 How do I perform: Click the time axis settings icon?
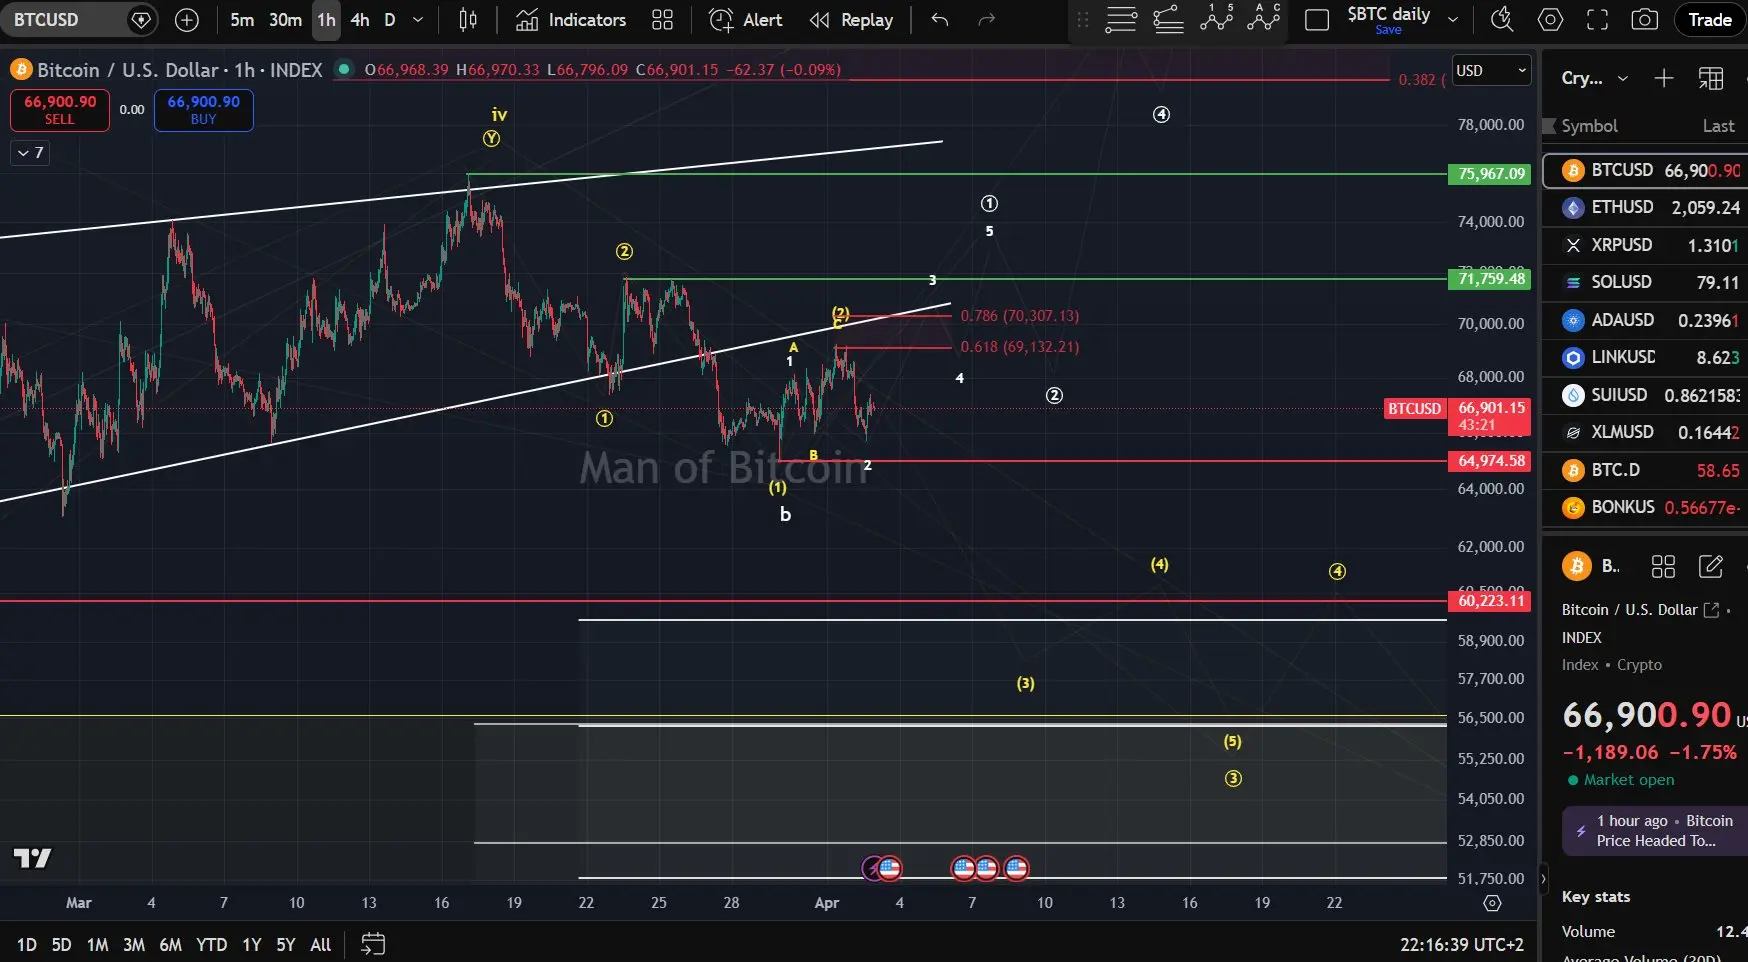click(1492, 903)
